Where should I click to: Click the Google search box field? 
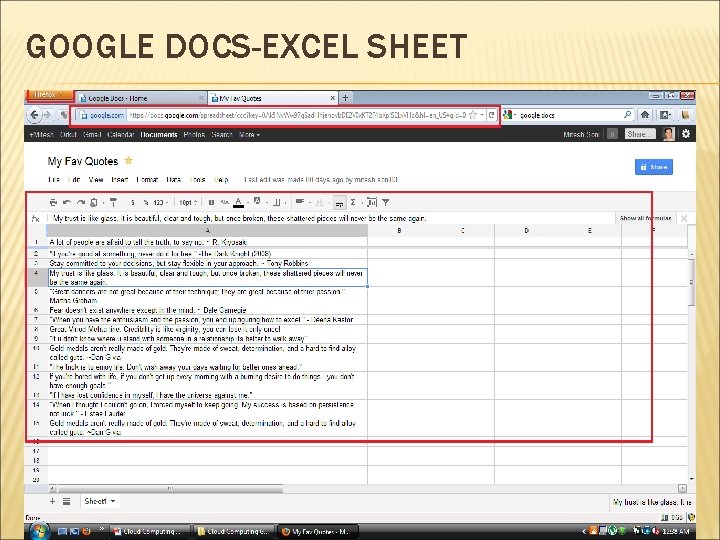569,115
